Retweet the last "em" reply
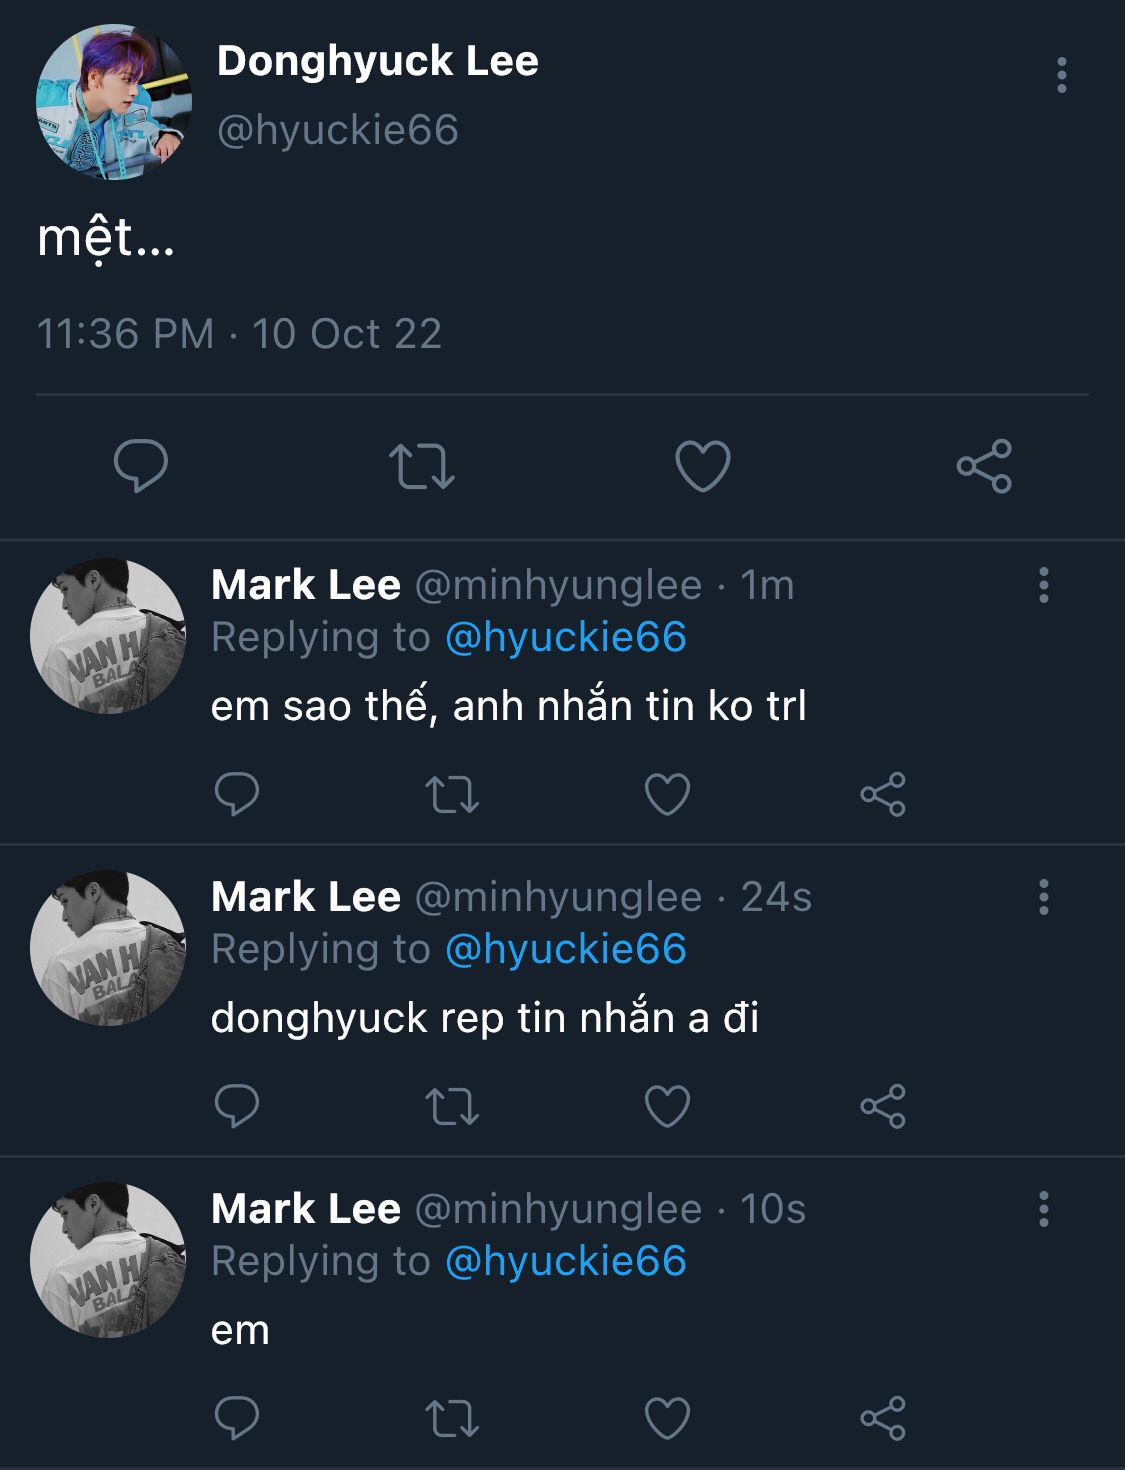This screenshot has height=1470, width=1125. pos(452,1419)
